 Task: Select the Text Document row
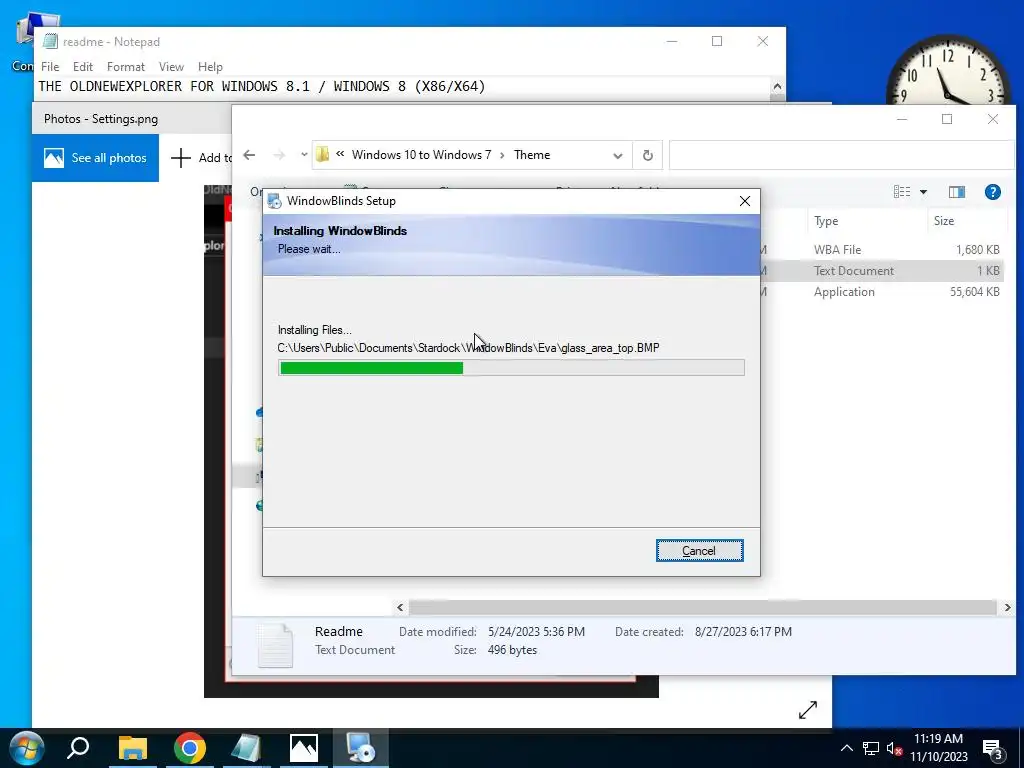pyautogui.click(x=880, y=270)
